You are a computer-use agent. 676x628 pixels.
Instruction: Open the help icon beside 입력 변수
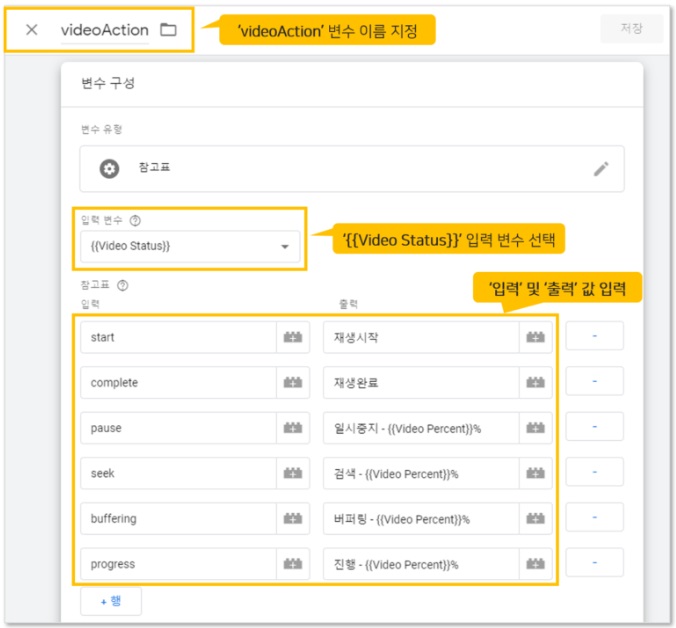135,221
